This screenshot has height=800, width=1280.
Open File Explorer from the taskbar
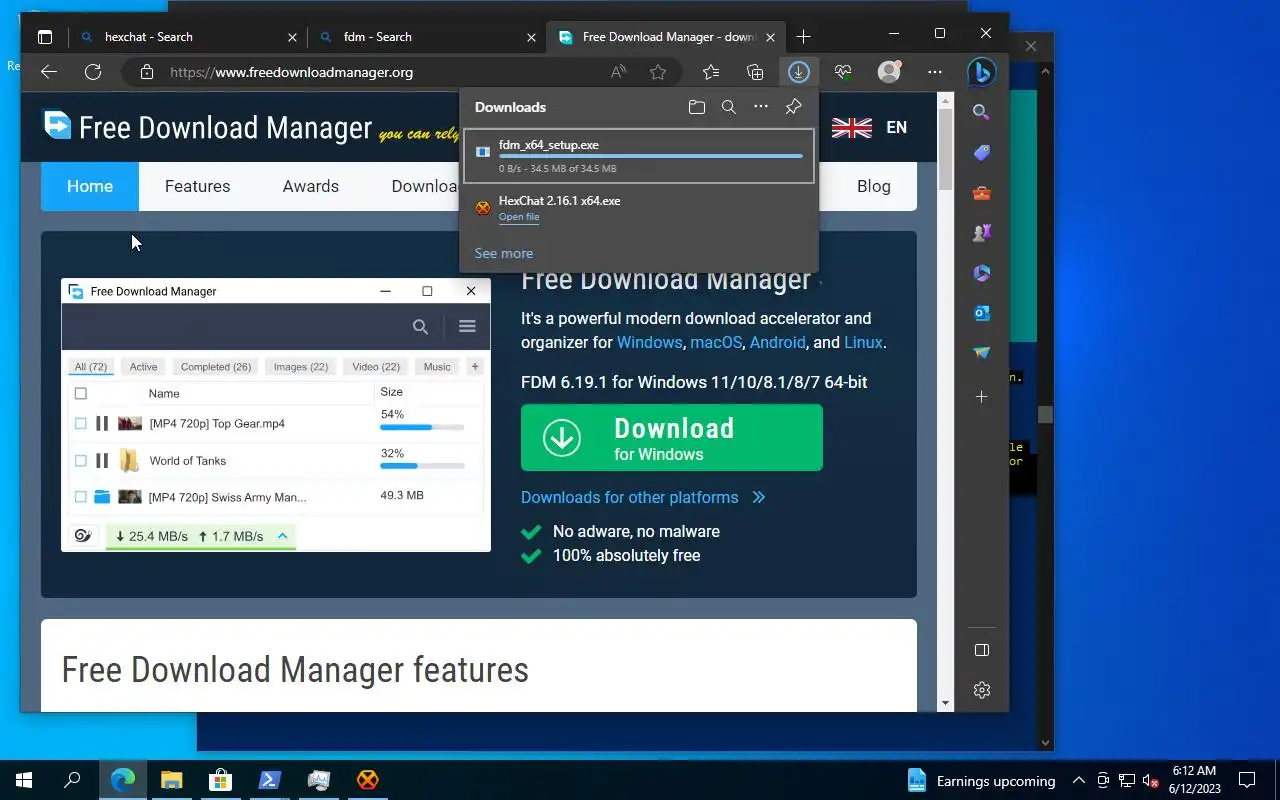[x=172, y=780]
